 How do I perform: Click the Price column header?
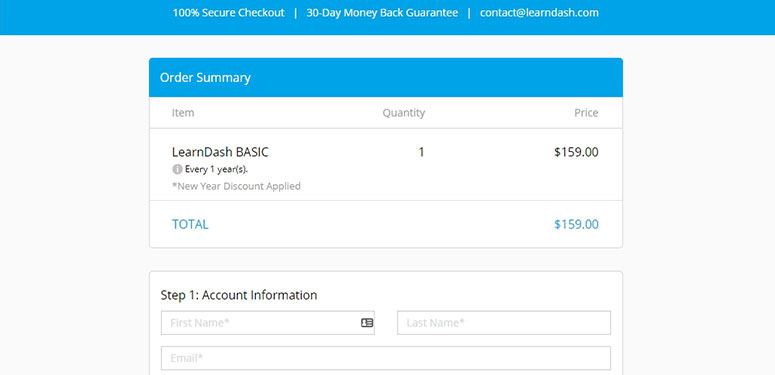pyautogui.click(x=586, y=113)
